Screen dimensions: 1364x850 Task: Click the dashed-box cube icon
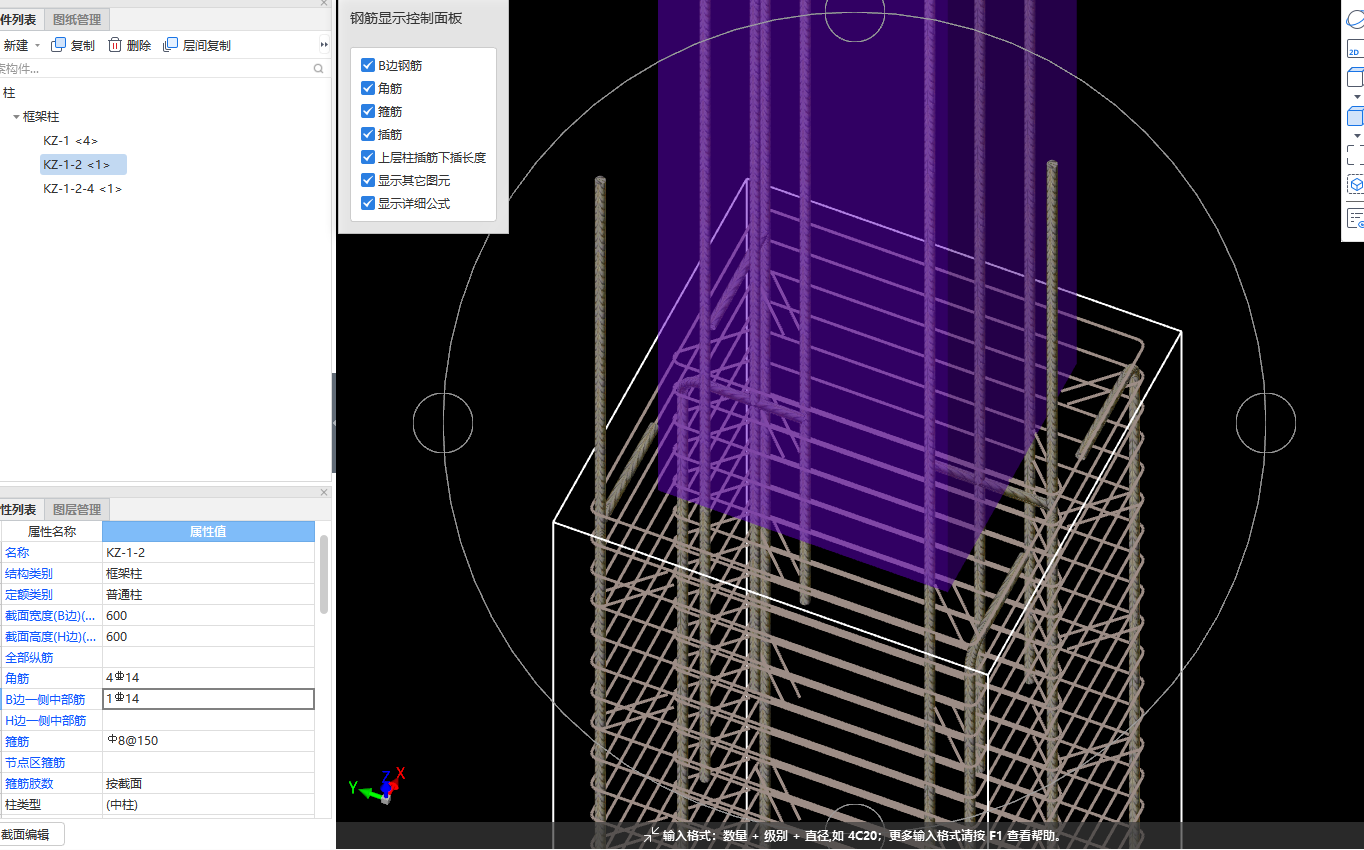(x=1355, y=185)
